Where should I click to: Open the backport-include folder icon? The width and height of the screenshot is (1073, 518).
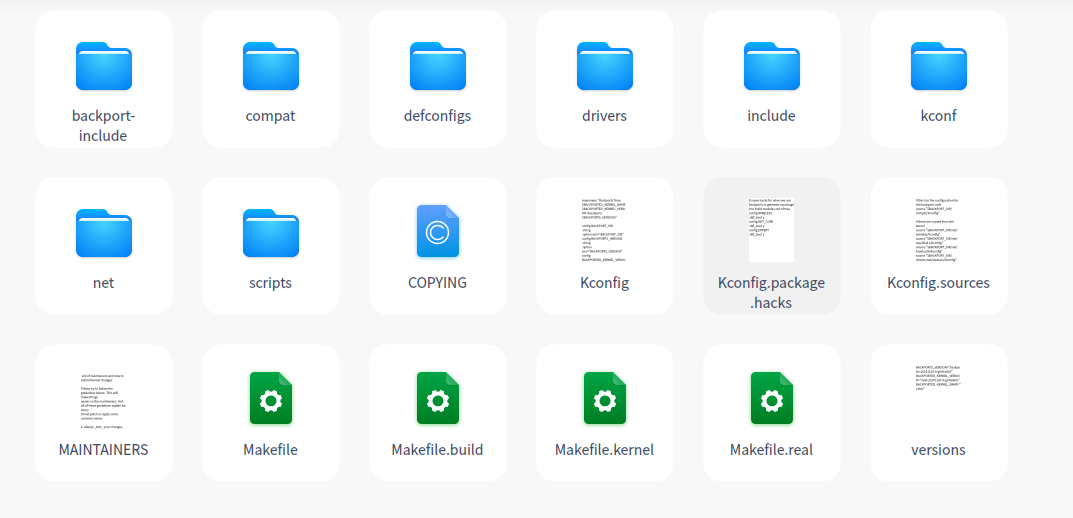[x=103, y=66]
